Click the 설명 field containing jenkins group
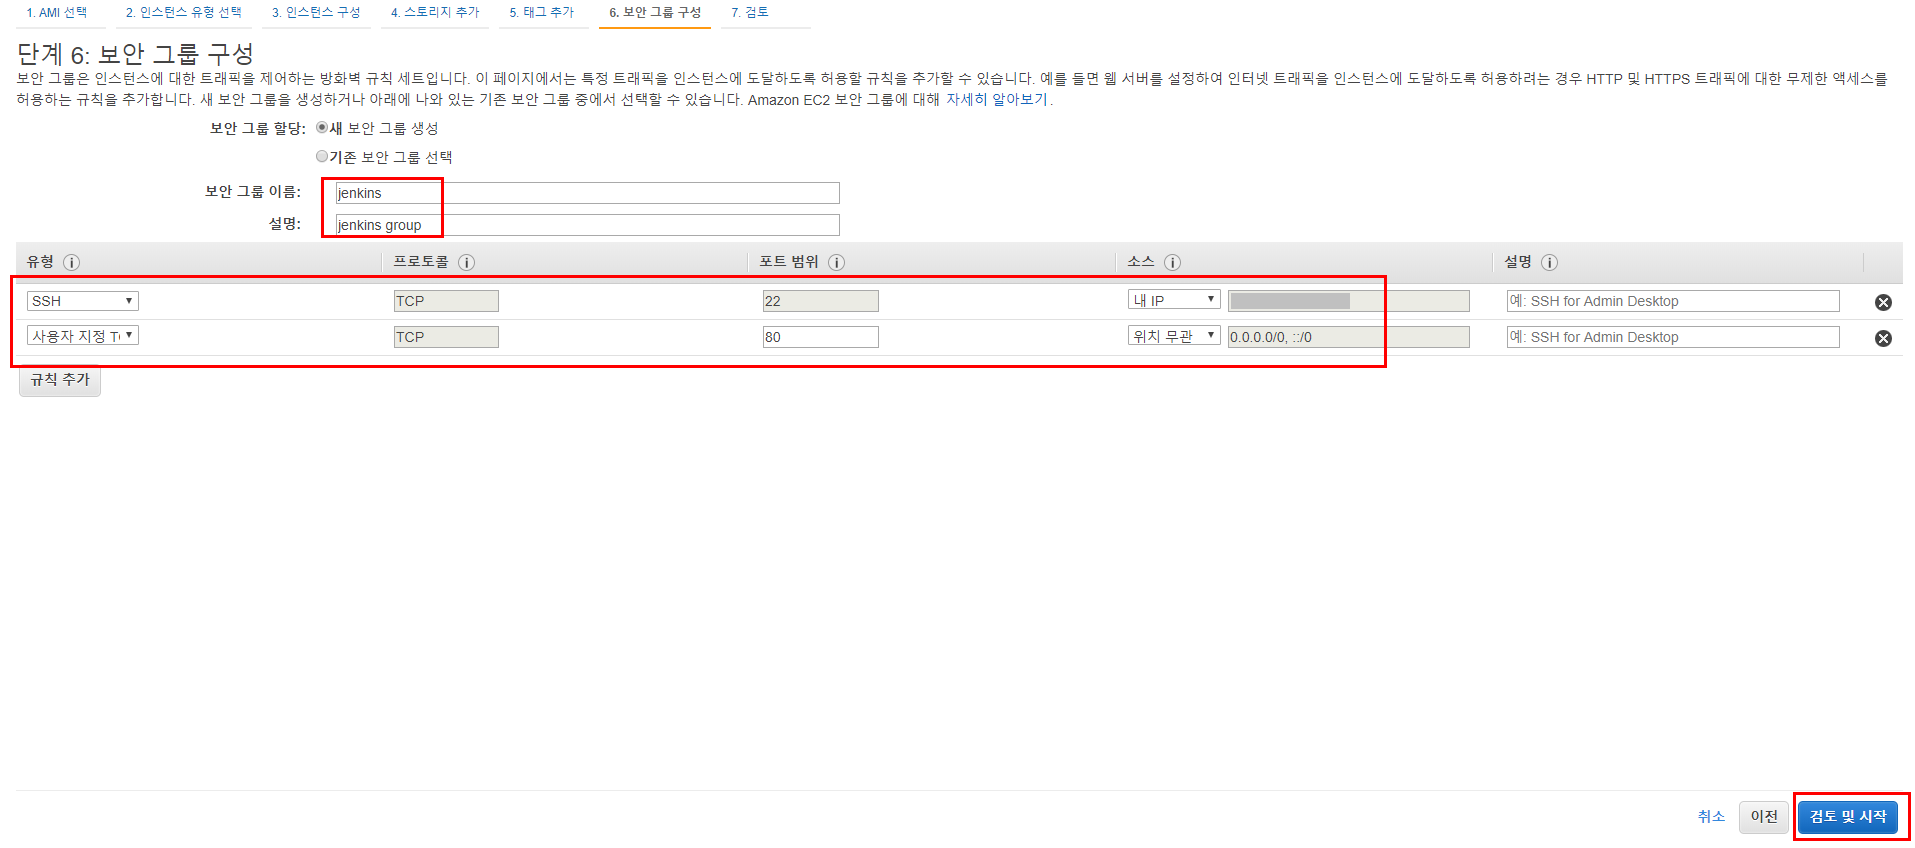 pyautogui.click(x=588, y=225)
